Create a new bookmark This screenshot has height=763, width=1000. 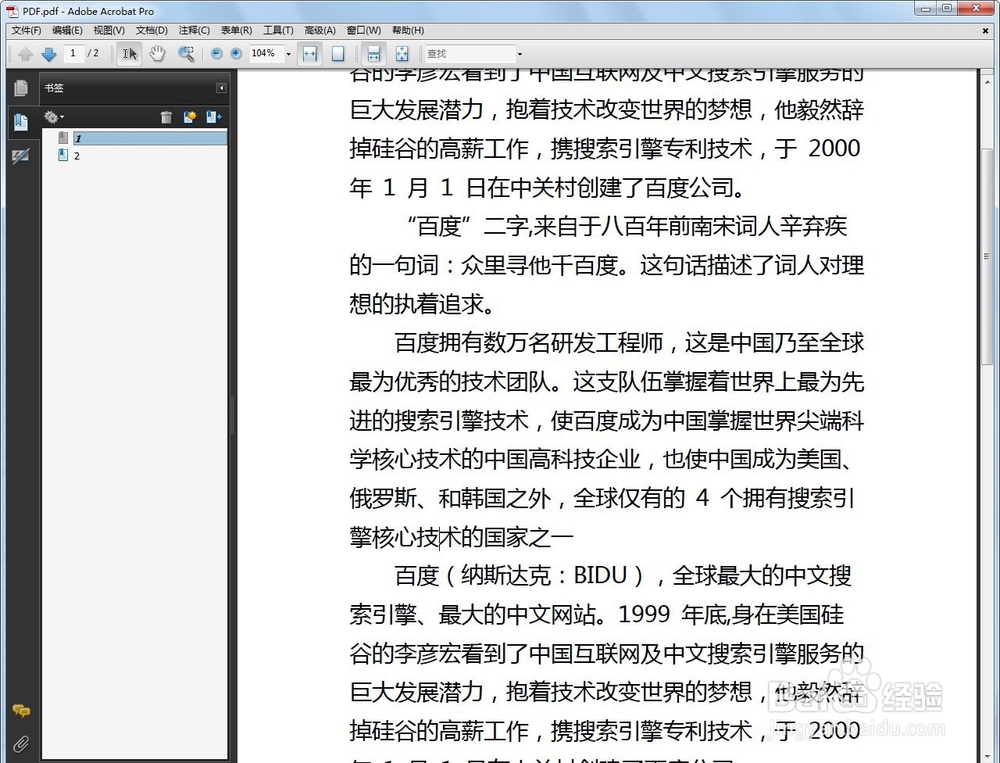coord(189,117)
